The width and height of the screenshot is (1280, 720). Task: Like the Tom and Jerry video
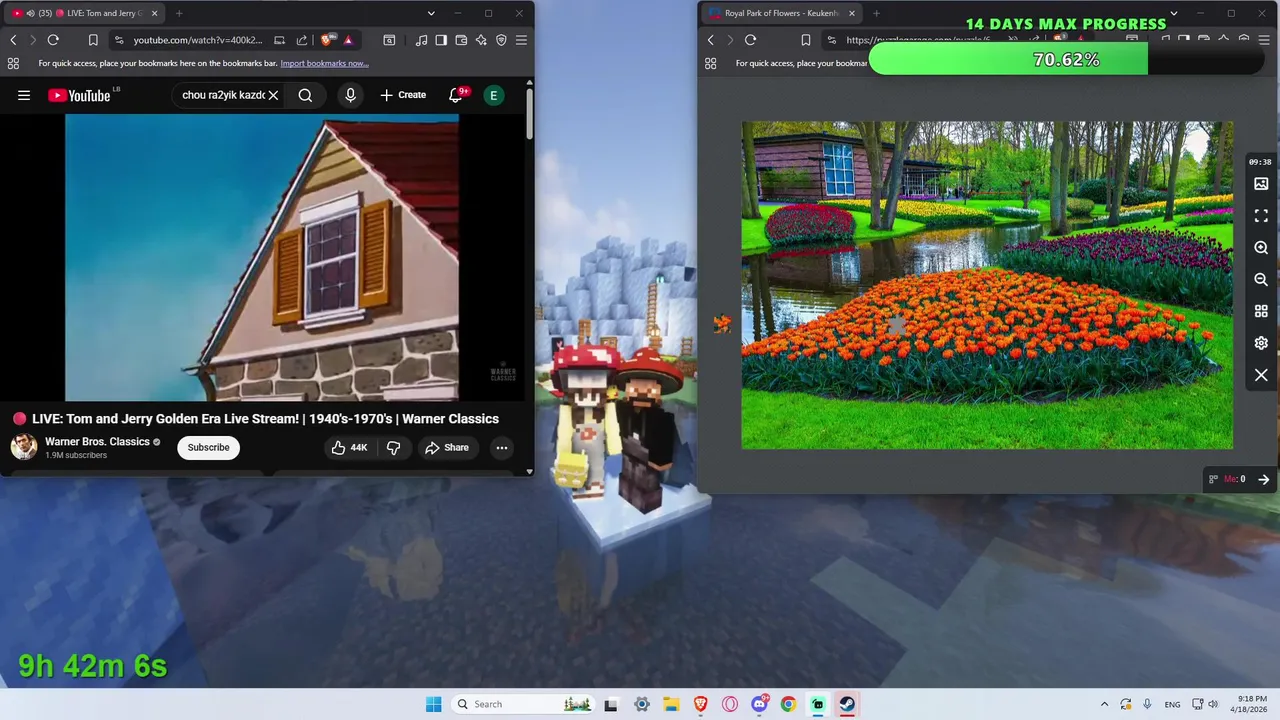[349, 447]
